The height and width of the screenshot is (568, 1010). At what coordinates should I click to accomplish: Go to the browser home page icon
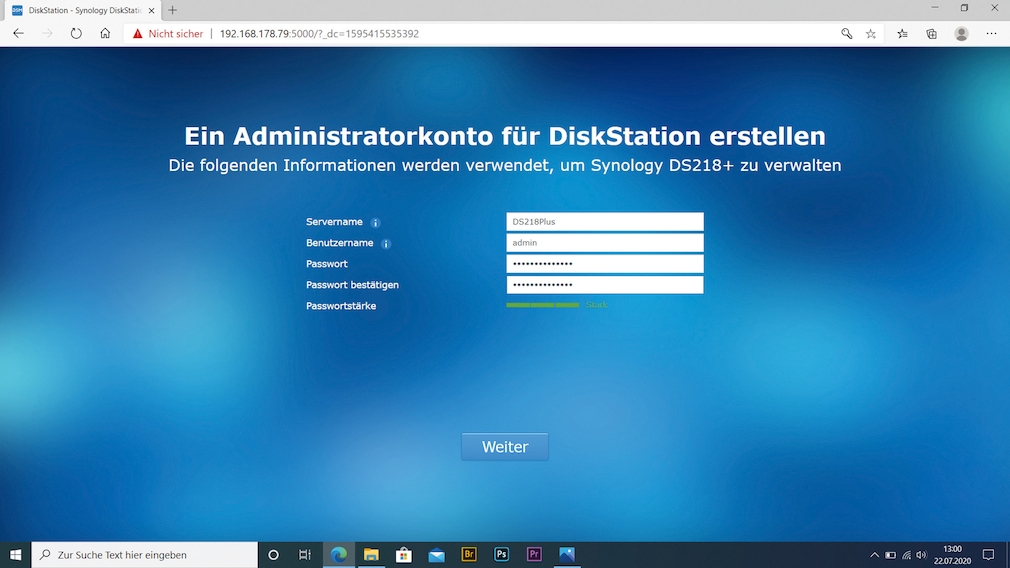[105, 33]
